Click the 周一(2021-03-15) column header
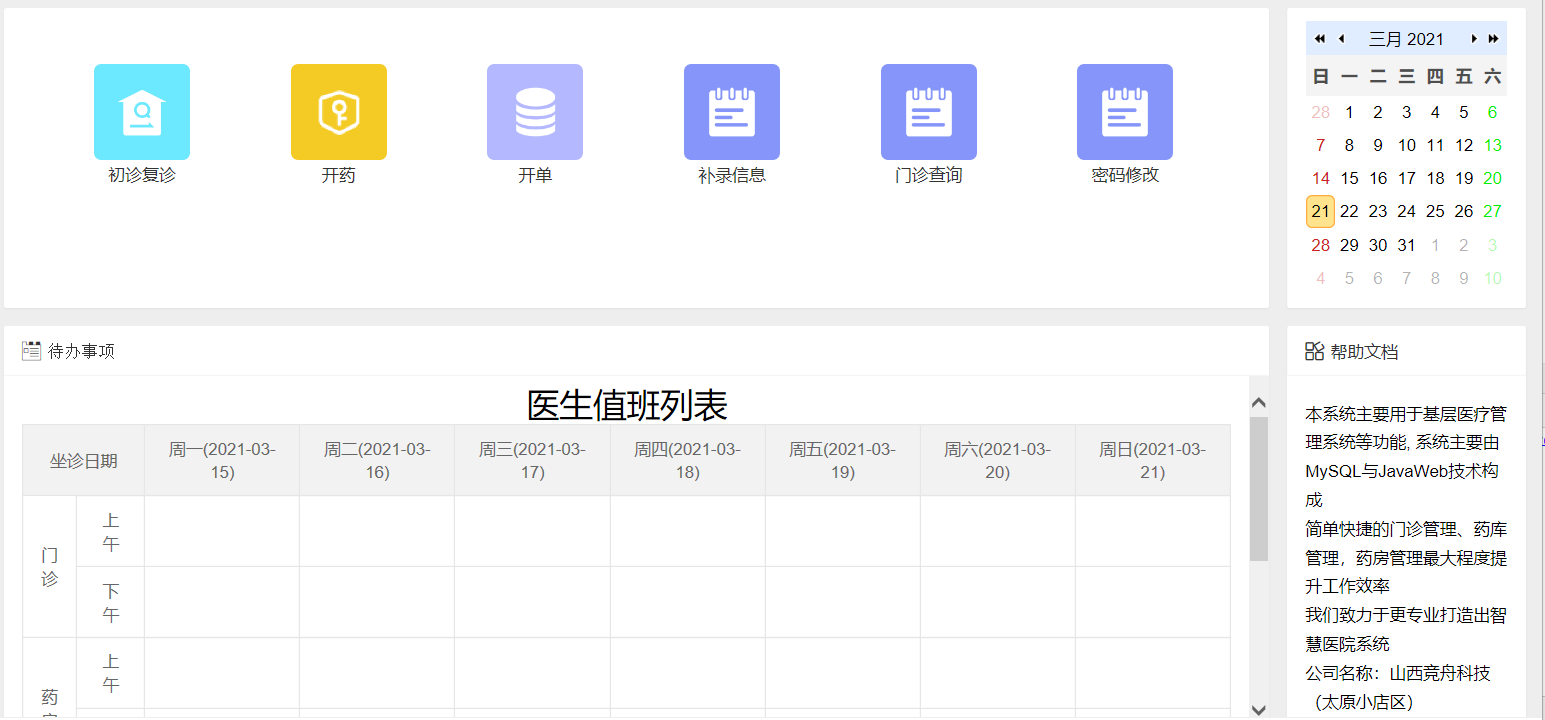Image resolution: width=1545 pixels, height=720 pixels. tap(222, 460)
